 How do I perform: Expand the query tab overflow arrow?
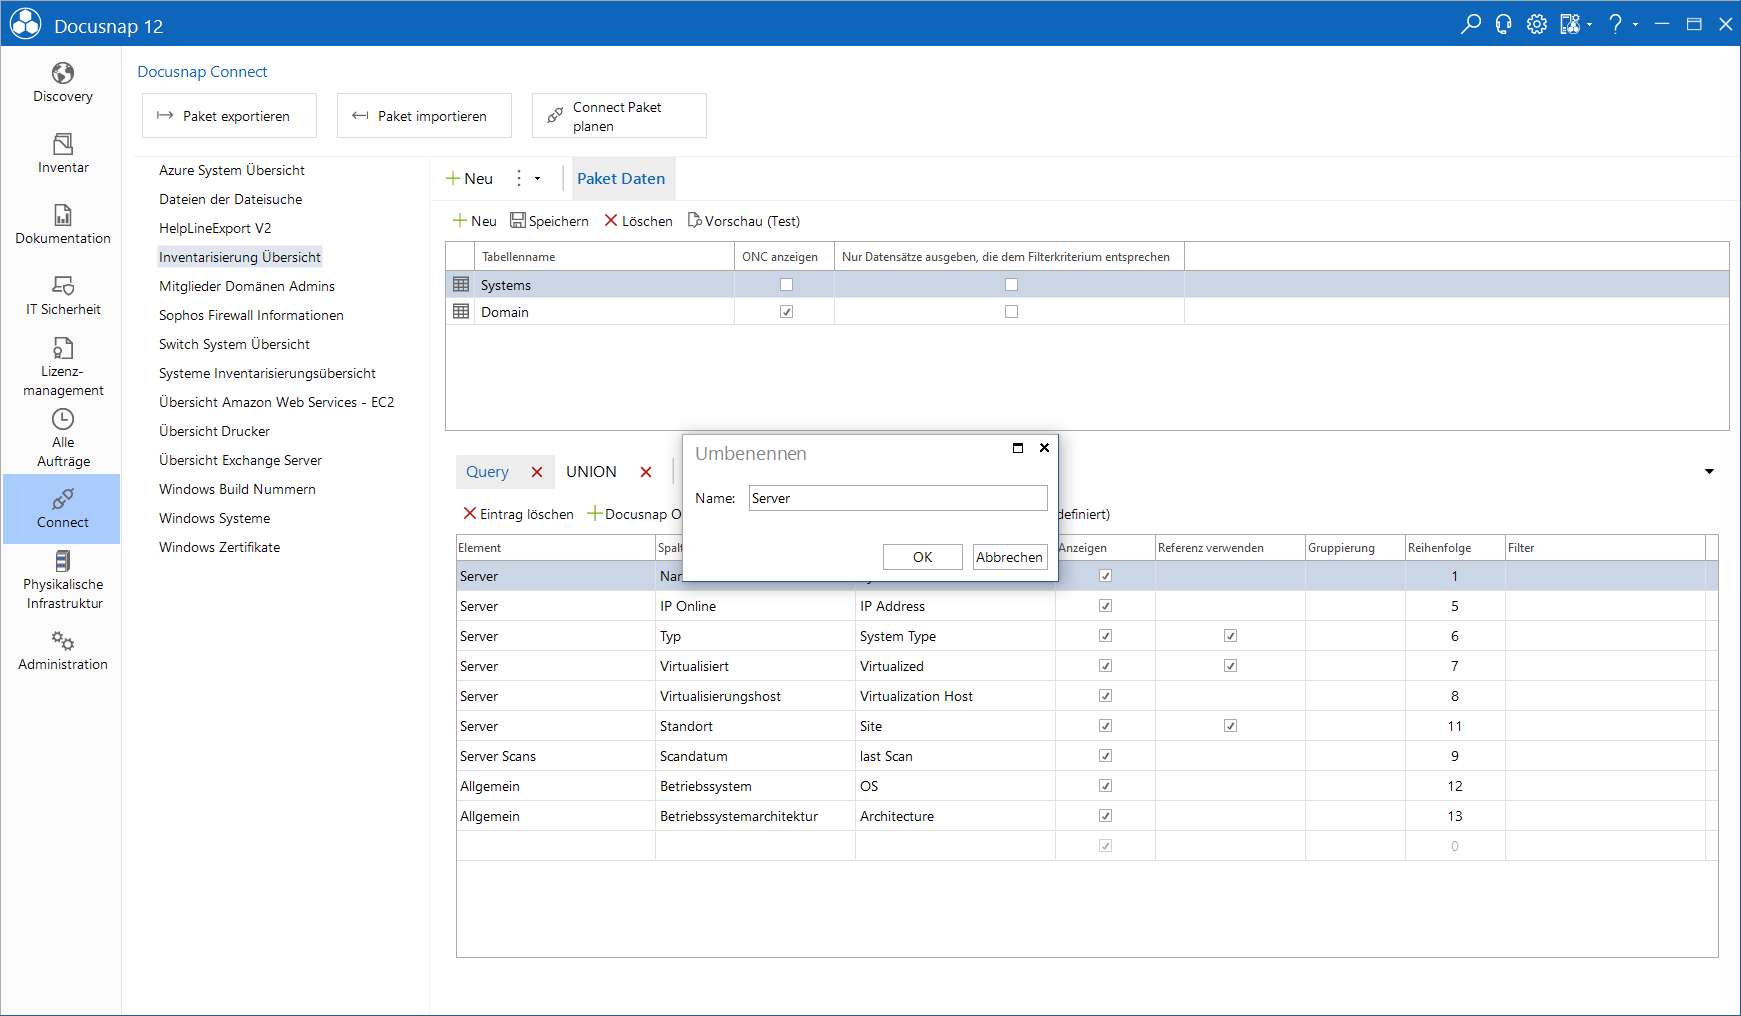coord(1709,472)
